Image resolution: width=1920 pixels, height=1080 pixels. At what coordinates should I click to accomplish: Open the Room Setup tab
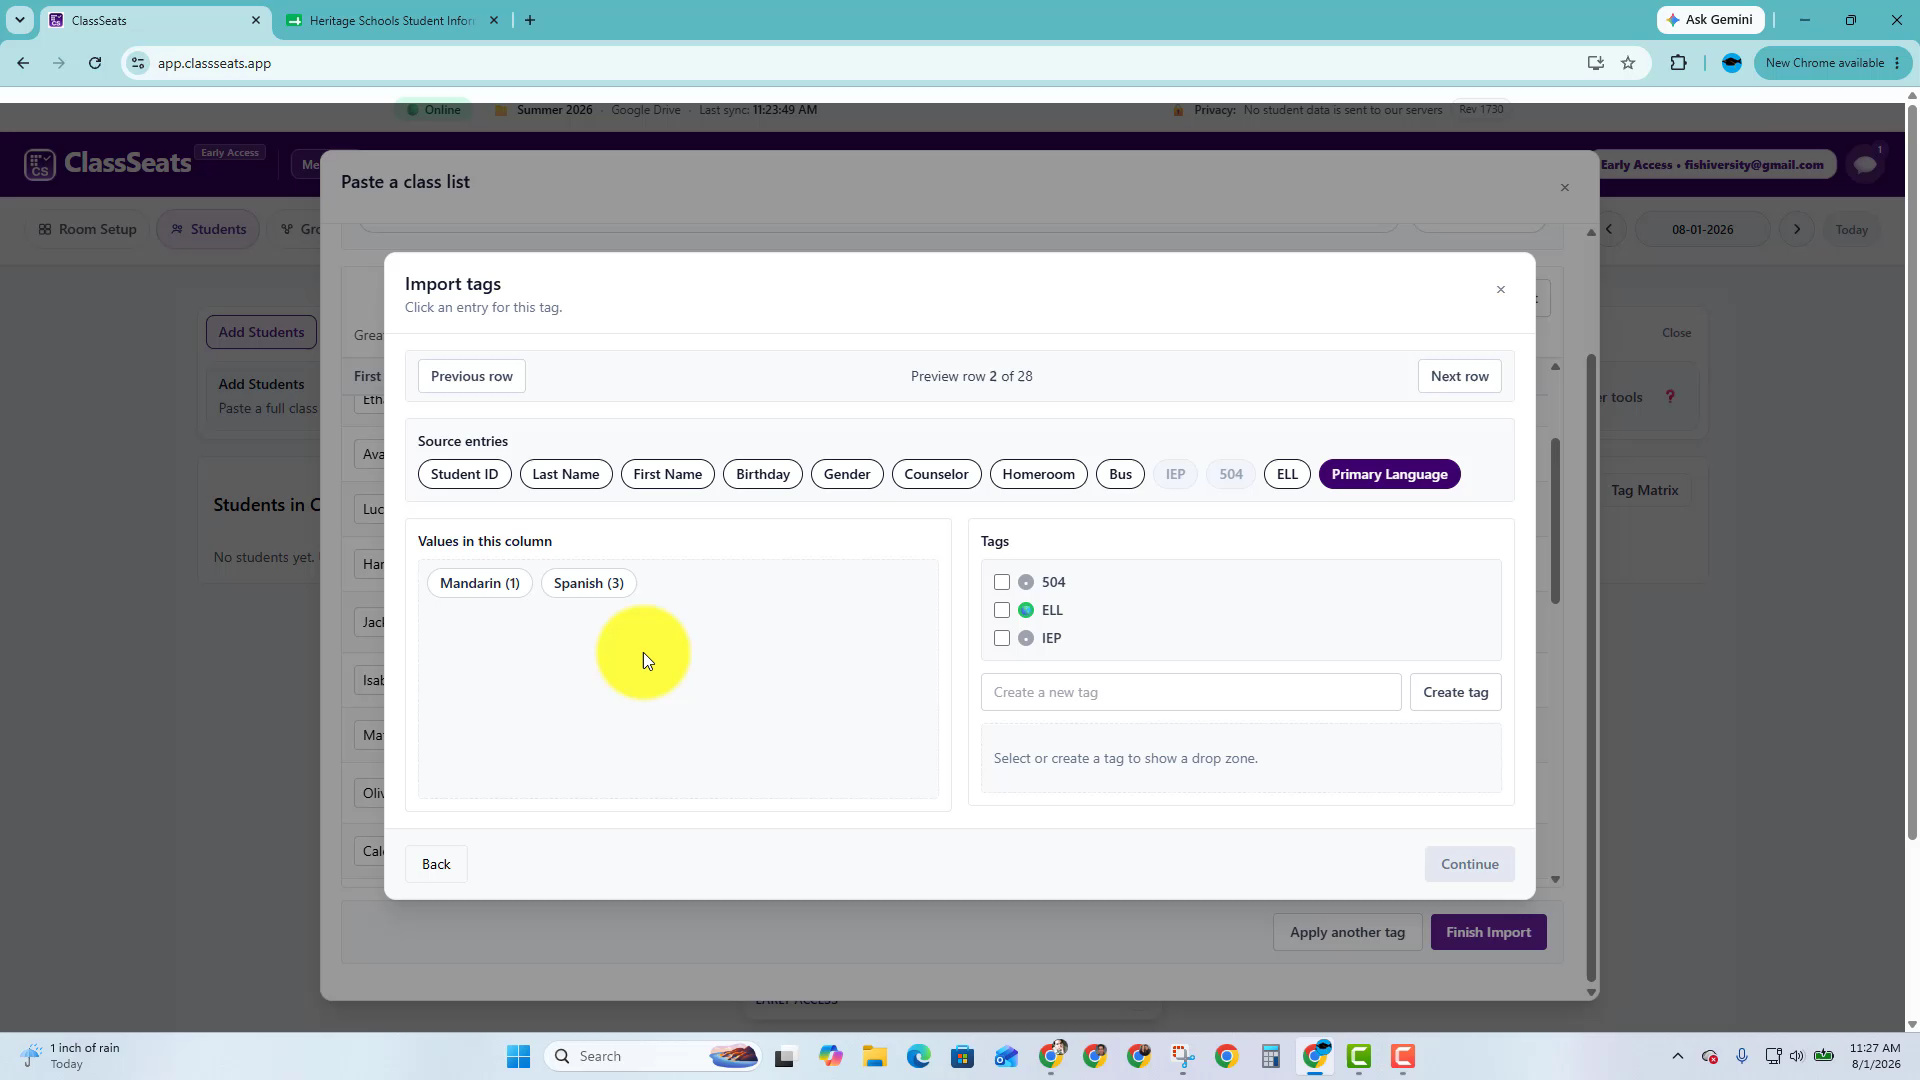pyautogui.click(x=87, y=229)
